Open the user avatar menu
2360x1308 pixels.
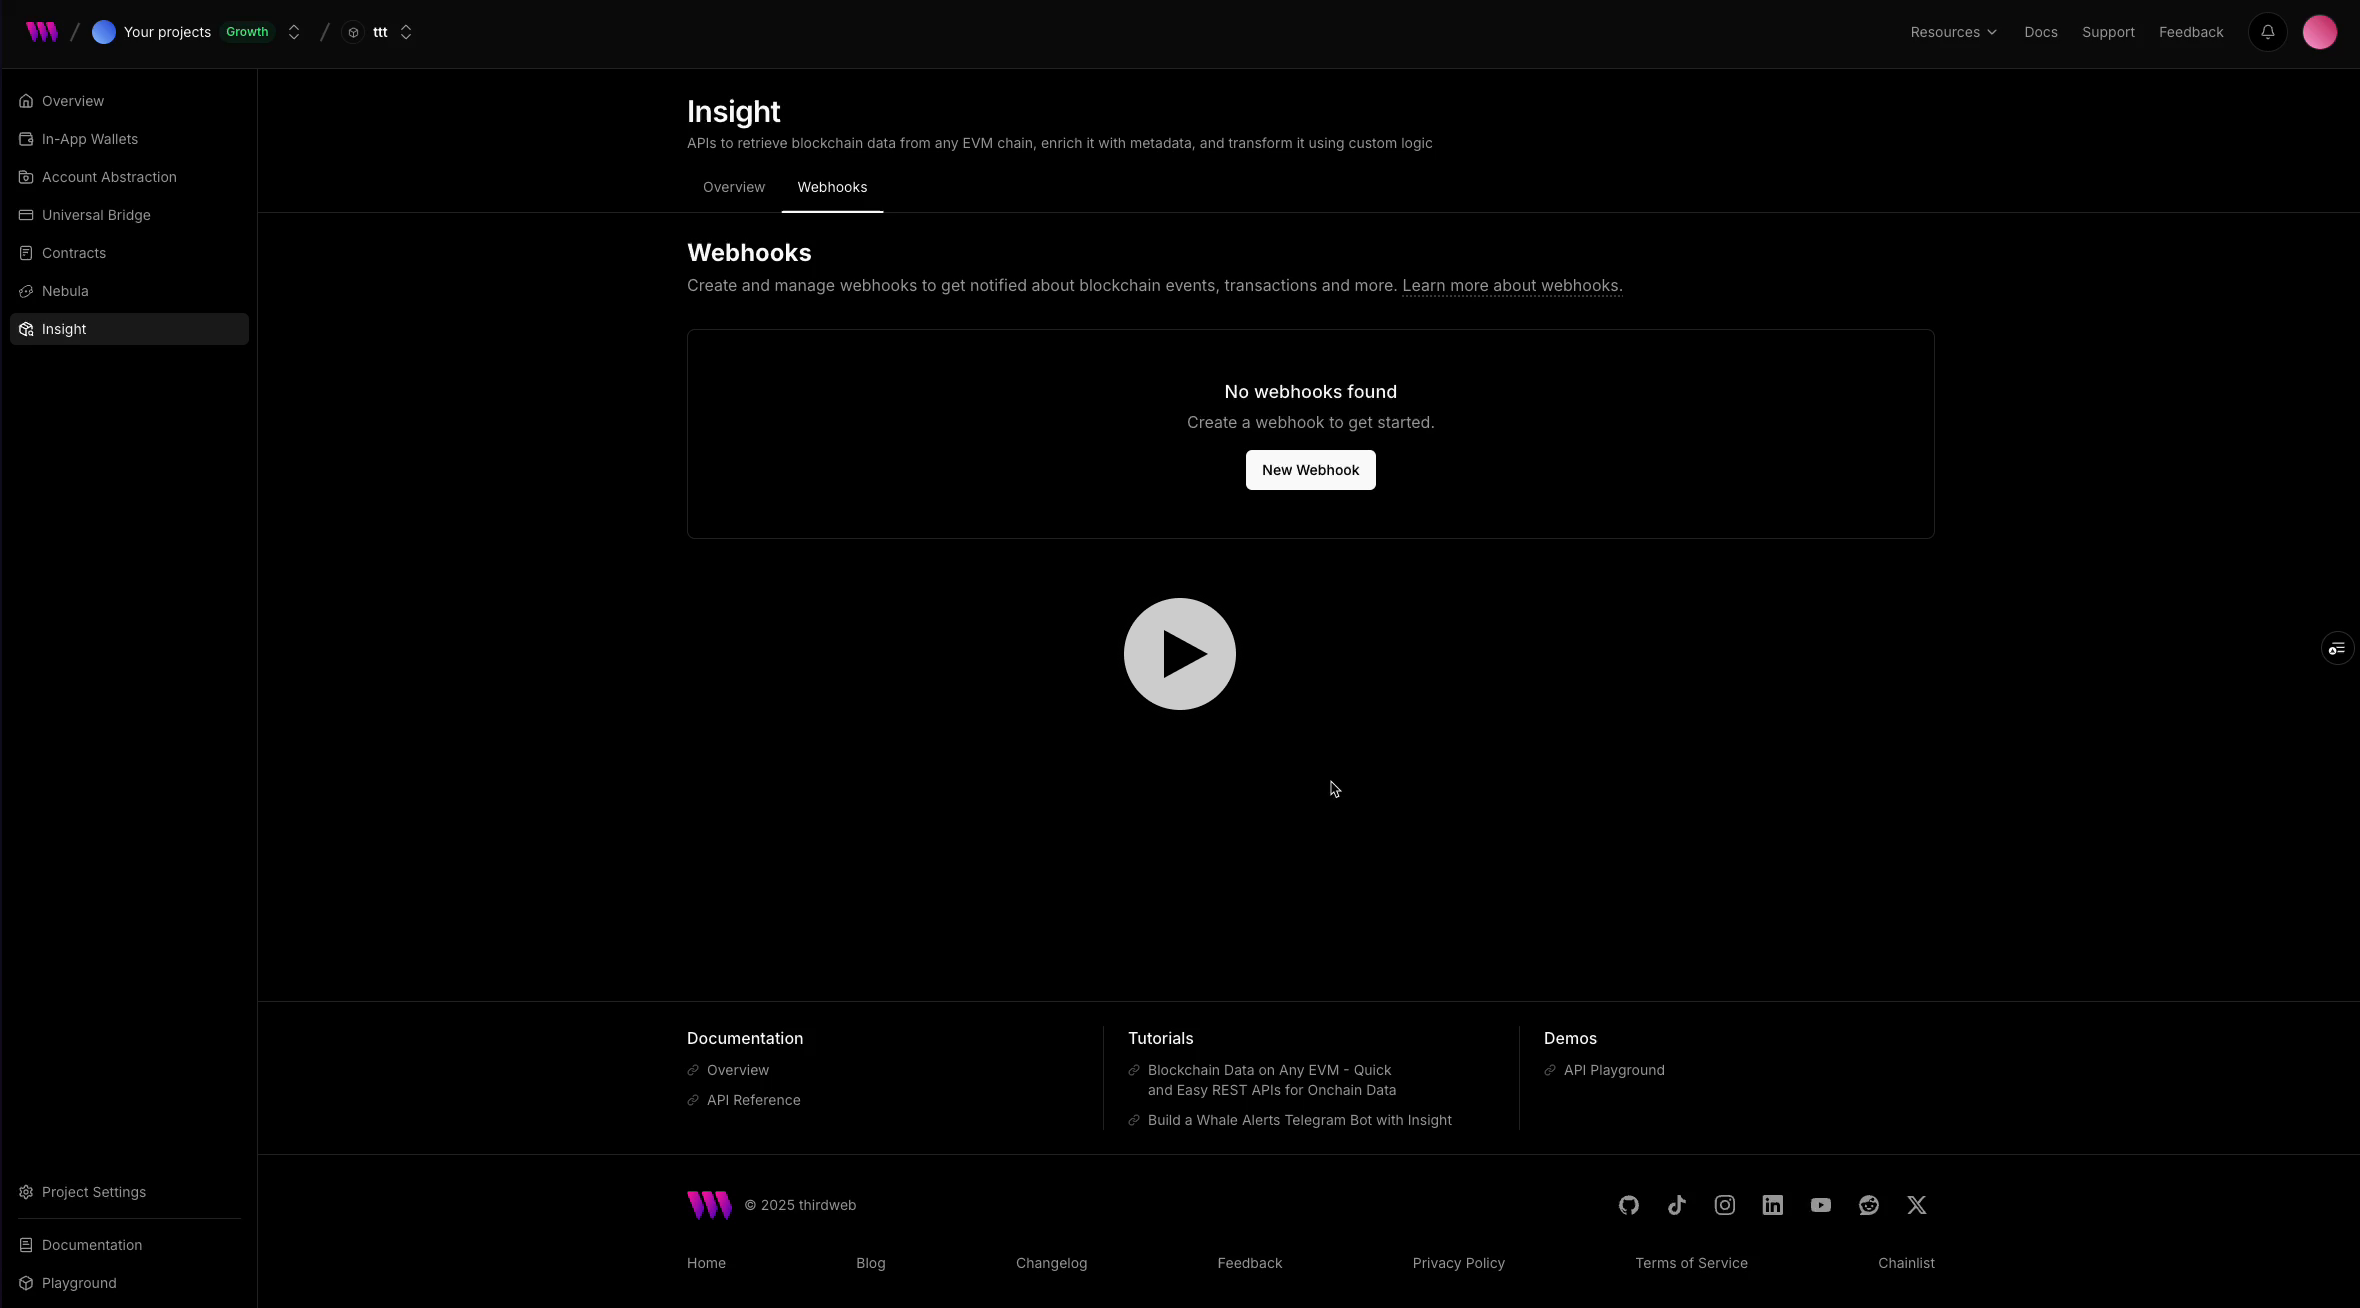[x=2320, y=32]
